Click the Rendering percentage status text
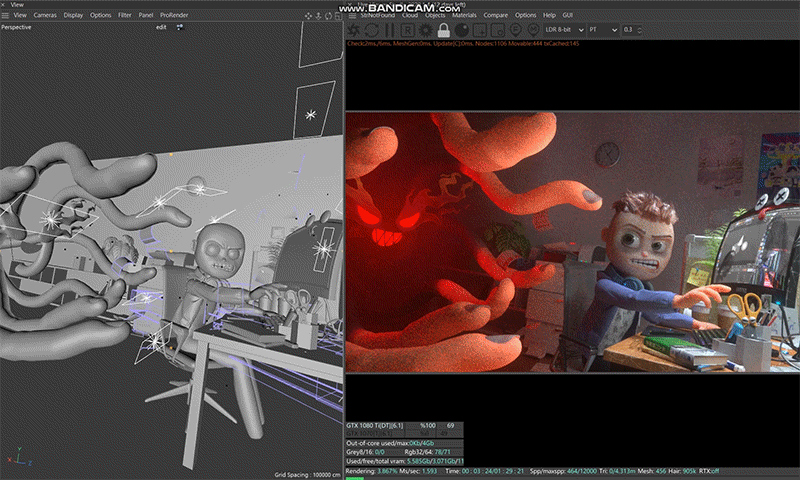 click(371, 471)
